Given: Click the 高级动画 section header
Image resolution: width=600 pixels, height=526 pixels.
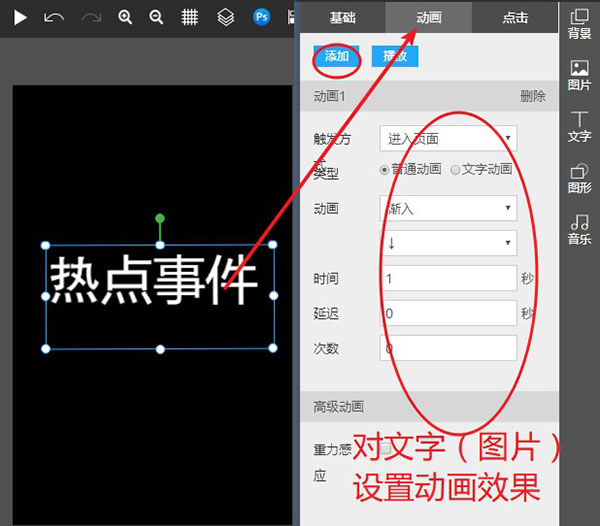Looking at the screenshot, I should pyautogui.click(x=429, y=407).
